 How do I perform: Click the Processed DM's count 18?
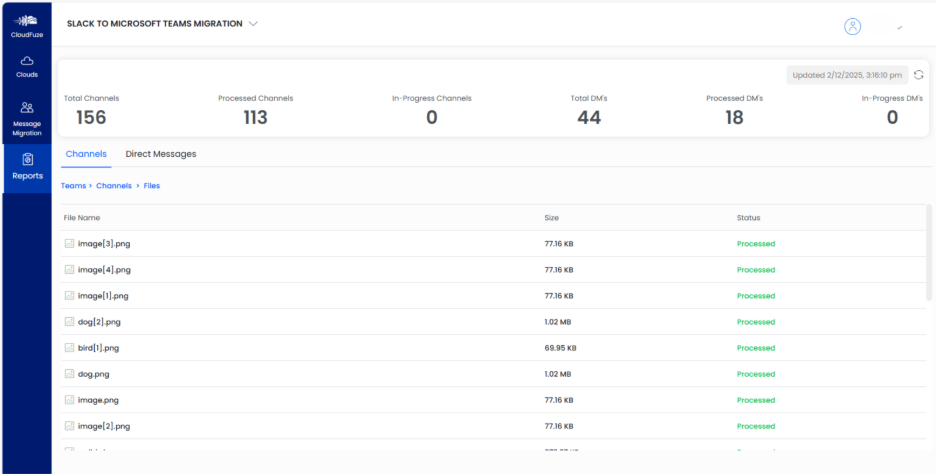click(x=734, y=118)
